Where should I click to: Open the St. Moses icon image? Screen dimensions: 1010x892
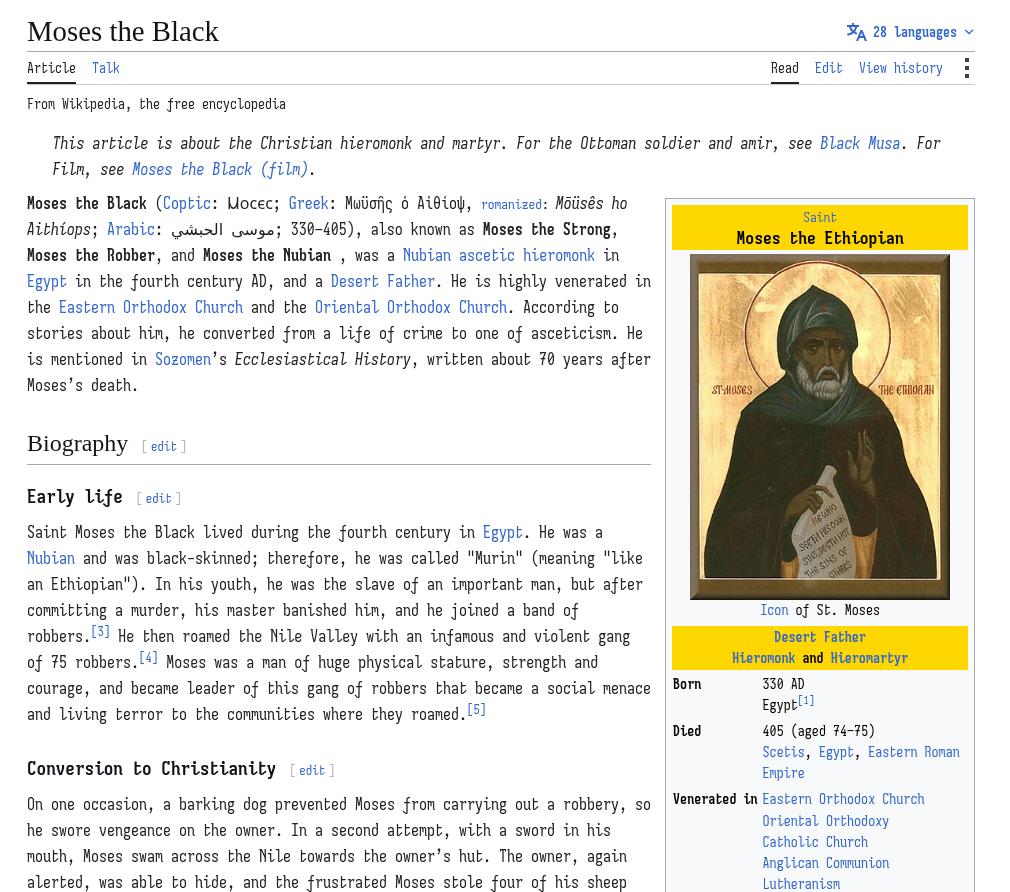pyautogui.click(x=819, y=427)
